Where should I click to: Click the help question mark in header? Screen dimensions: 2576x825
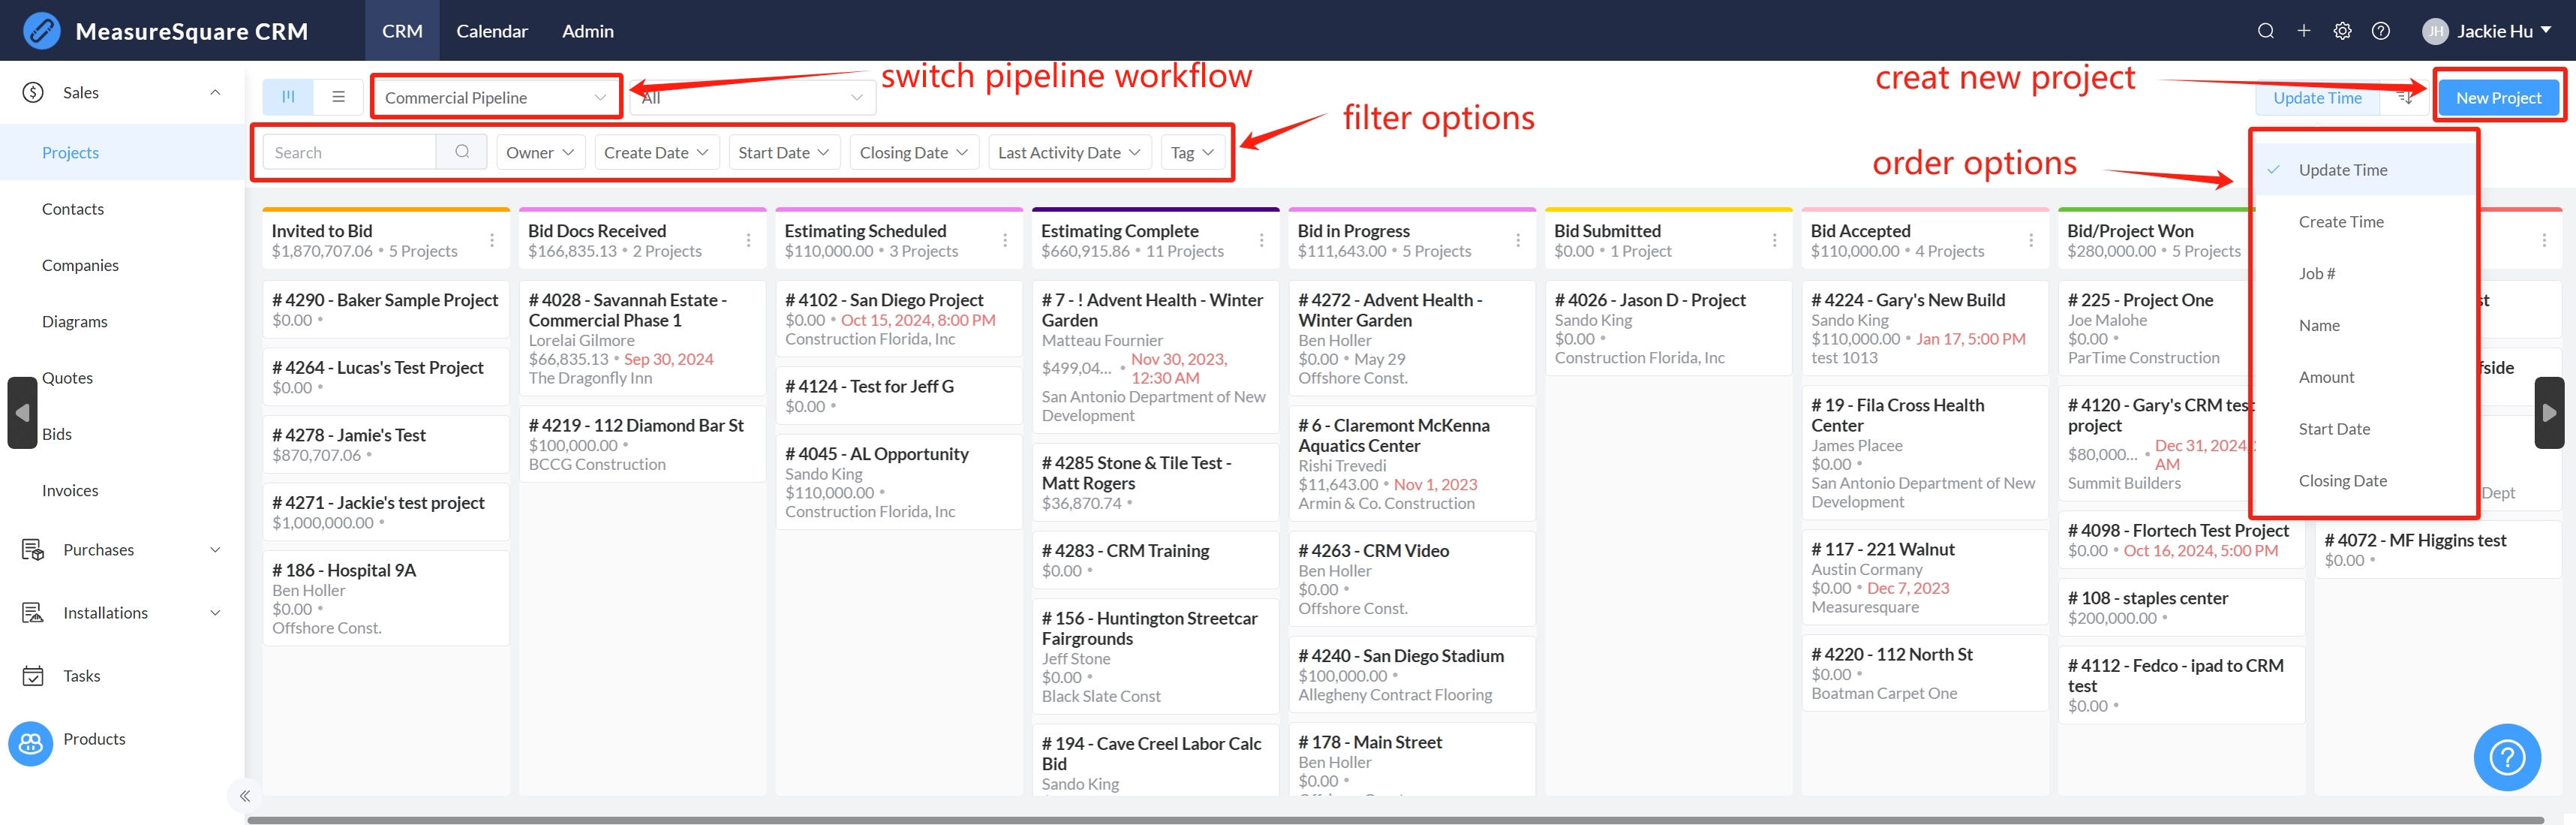(2380, 31)
